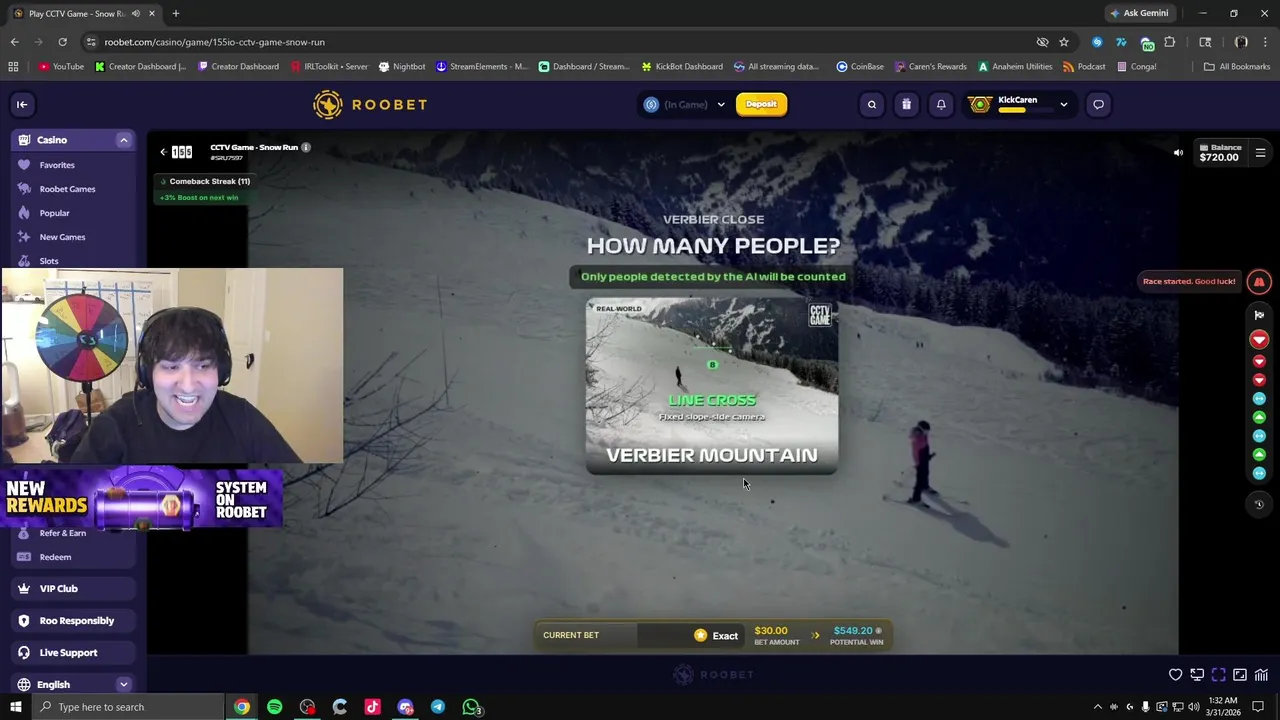Open TikTok from the taskbar
Image resolution: width=1280 pixels, height=720 pixels.
tap(373, 707)
